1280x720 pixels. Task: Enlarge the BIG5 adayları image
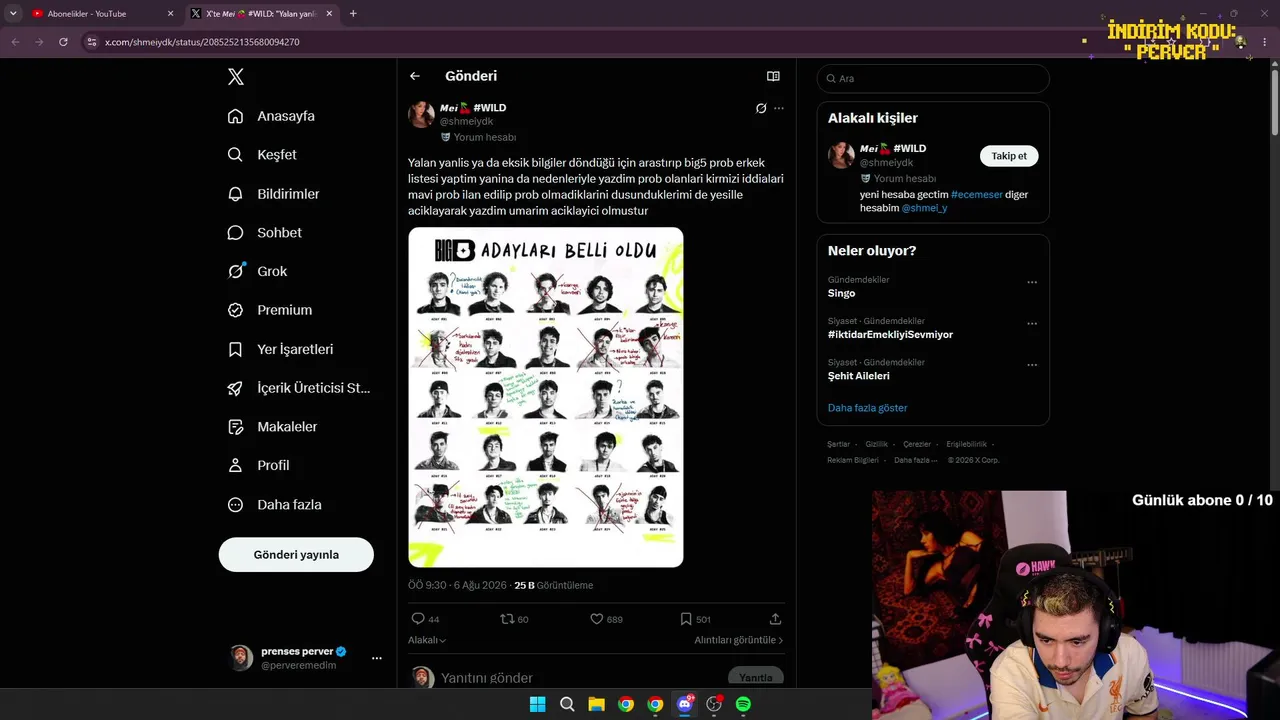pyautogui.click(x=546, y=397)
